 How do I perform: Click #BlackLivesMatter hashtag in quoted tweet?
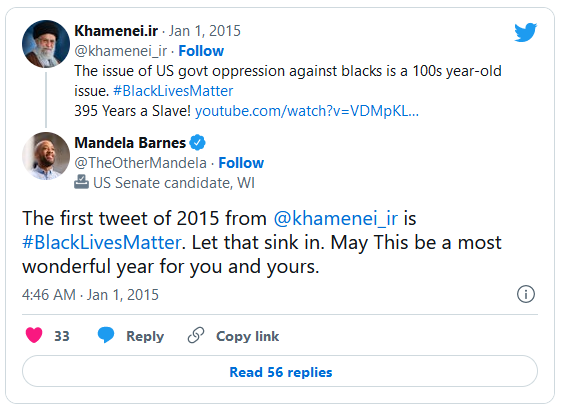coord(173,91)
